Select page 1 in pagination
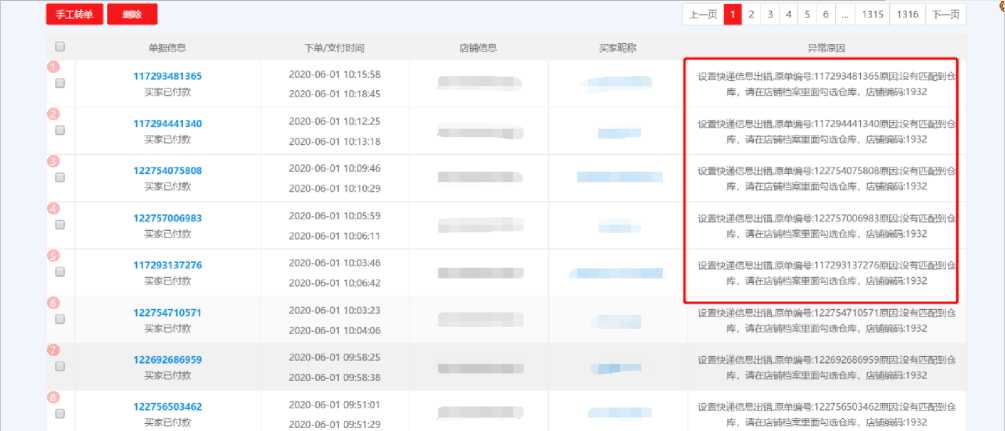The width and height of the screenshot is (1005, 431). [x=733, y=14]
